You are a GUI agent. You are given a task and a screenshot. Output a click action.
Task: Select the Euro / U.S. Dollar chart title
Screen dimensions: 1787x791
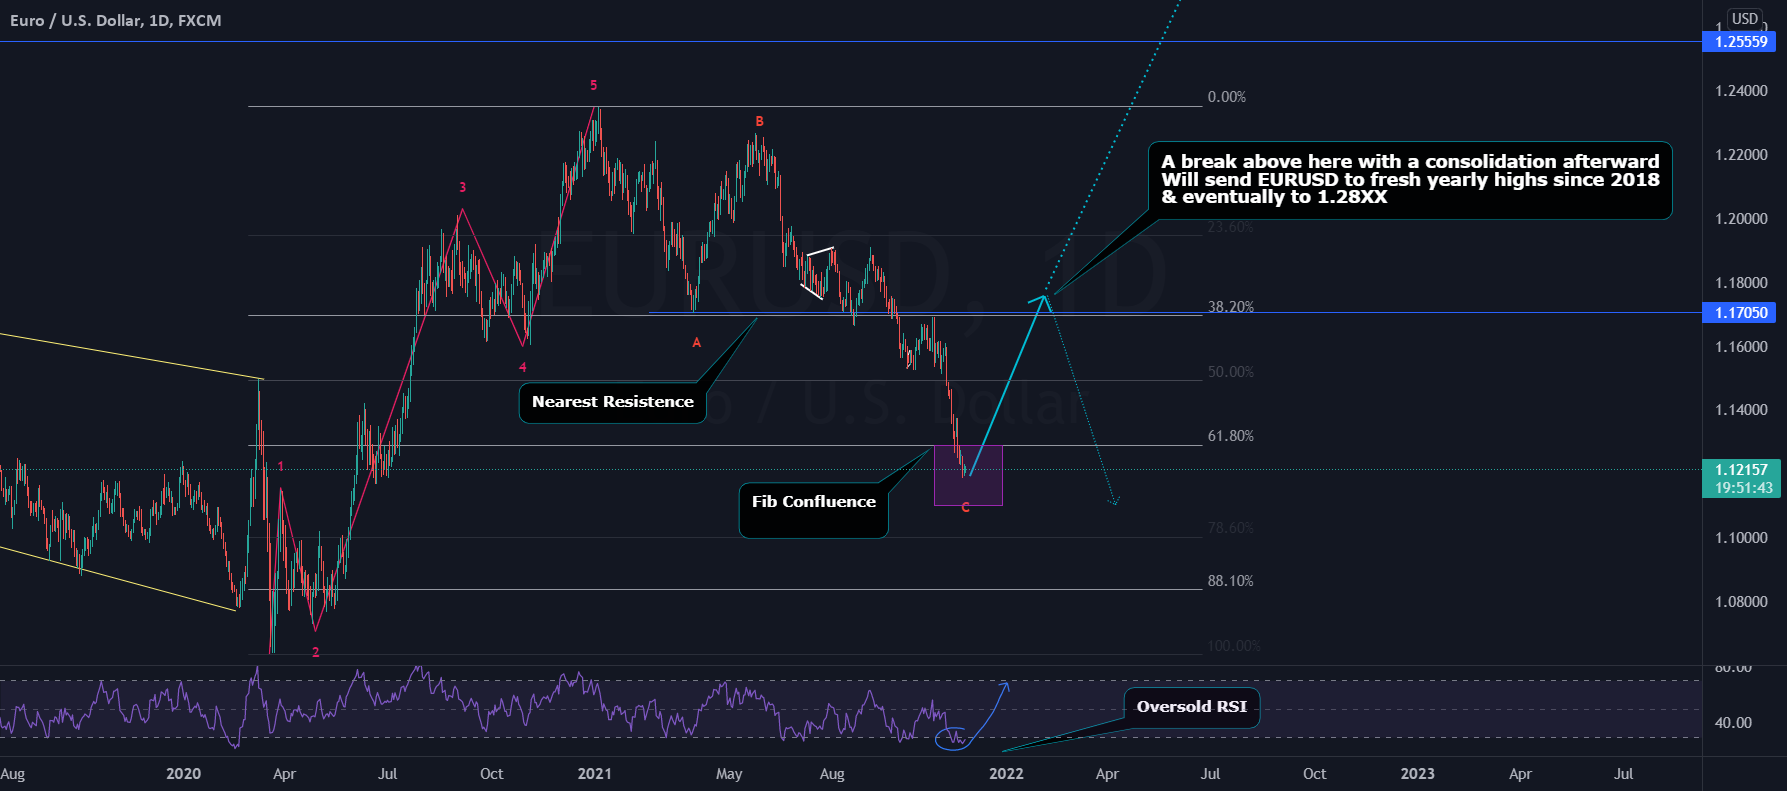(x=116, y=20)
